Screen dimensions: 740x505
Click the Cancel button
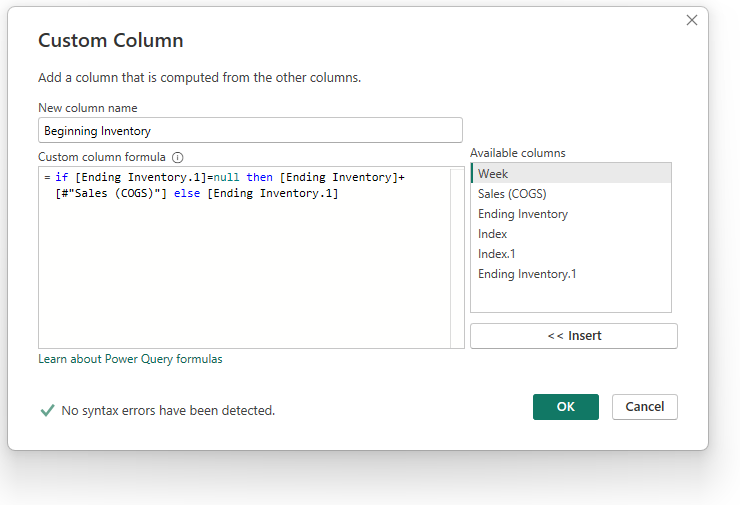click(x=645, y=406)
